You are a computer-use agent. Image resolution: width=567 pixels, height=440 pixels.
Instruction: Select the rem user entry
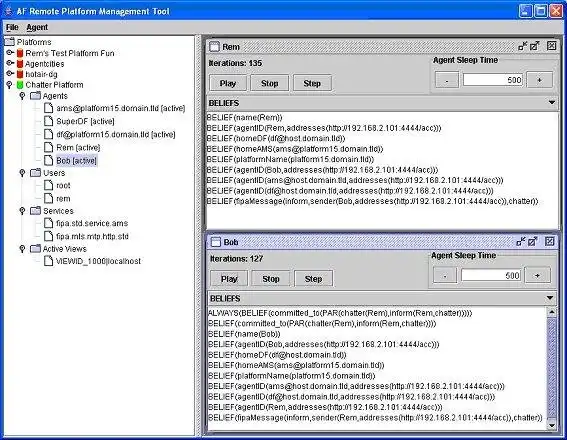click(x=63, y=198)
